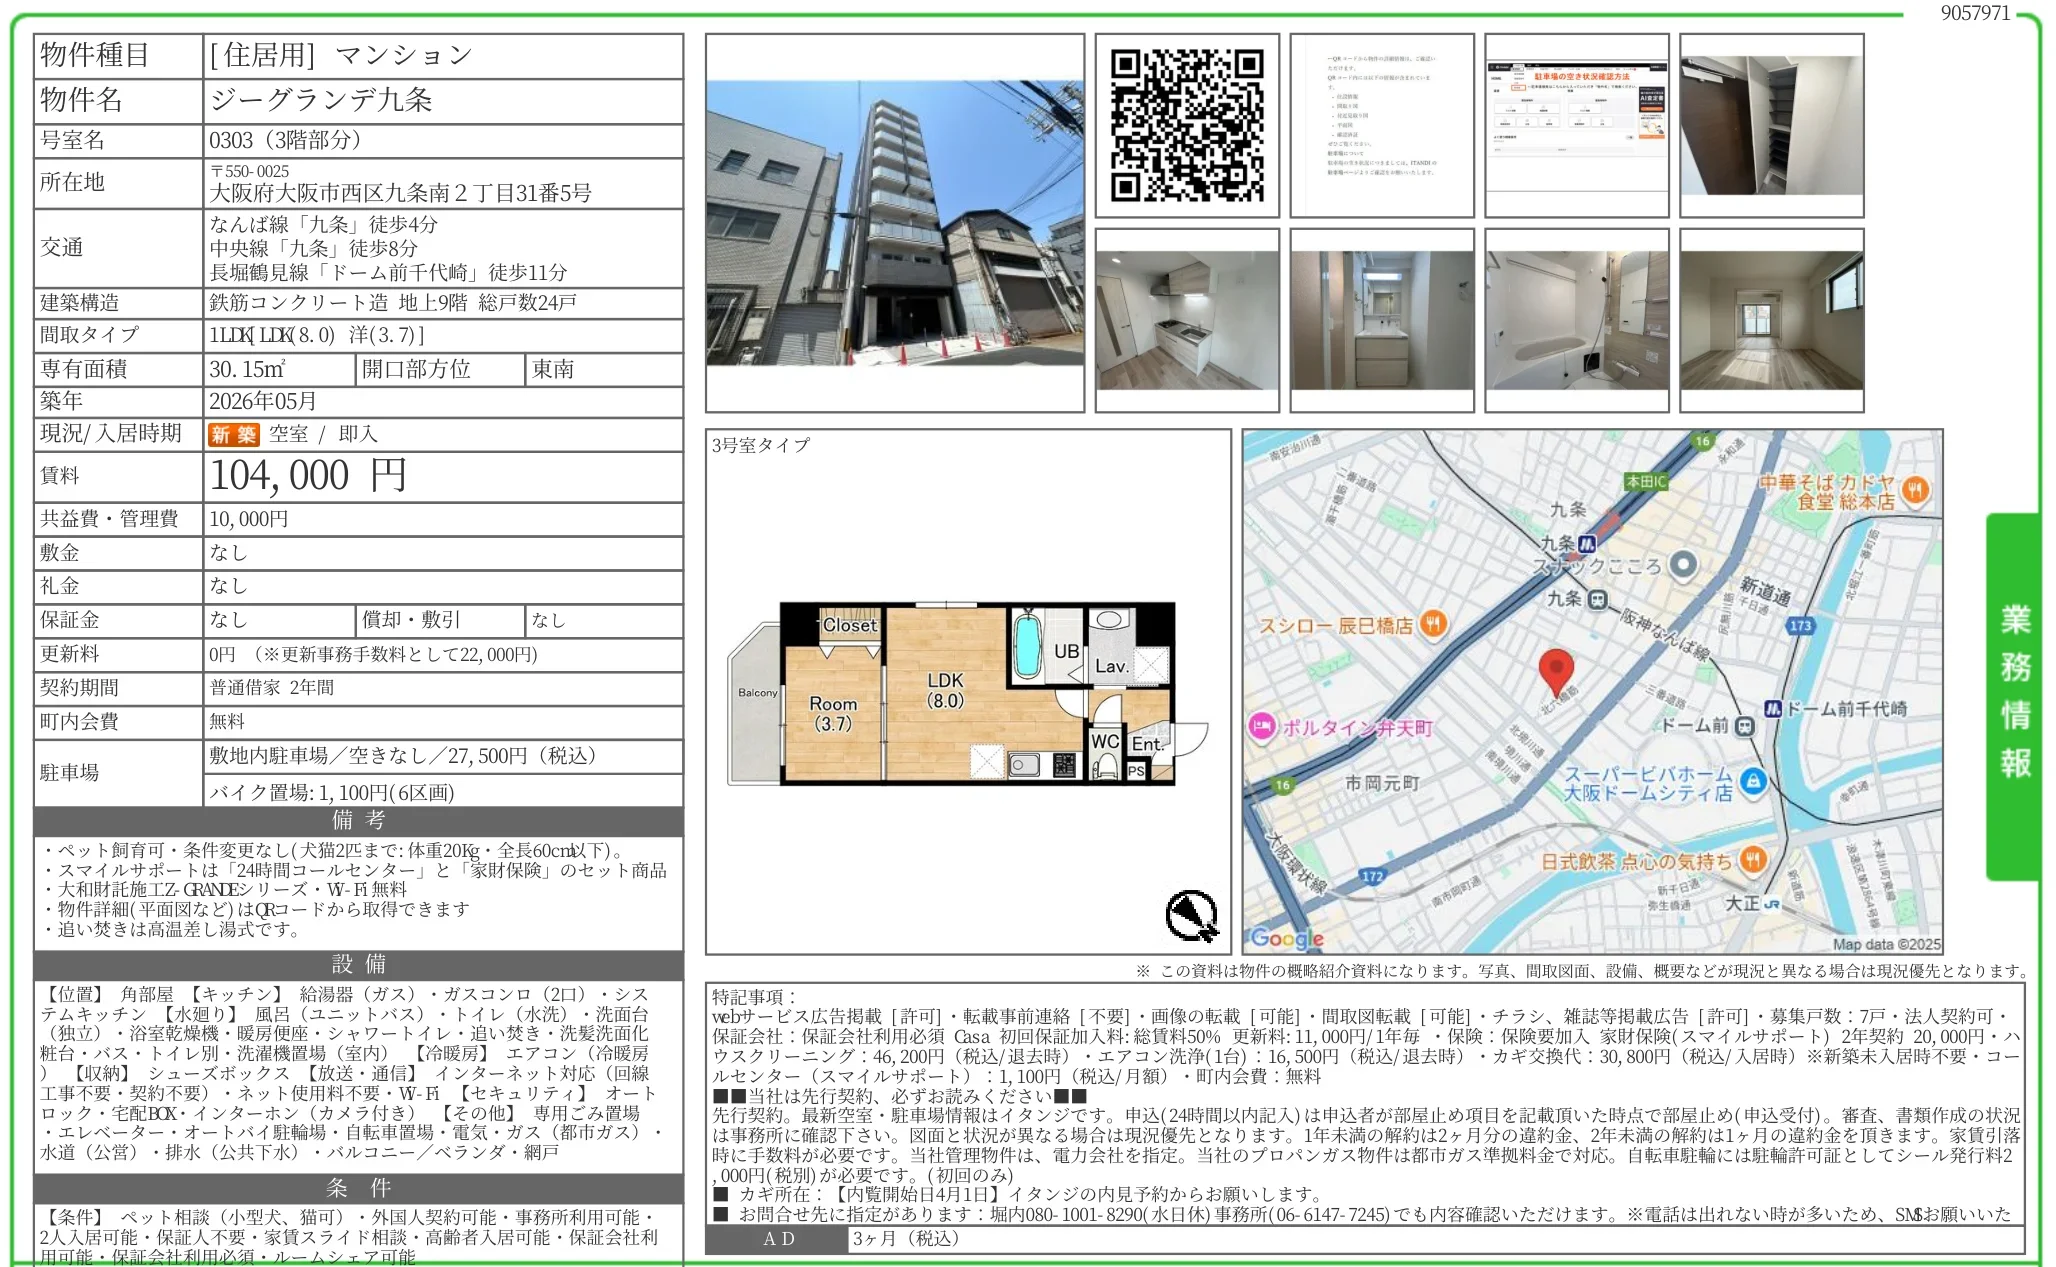Image resolution: width=2056 pixels, height=1267 pixels.
Task: Click the property name ジーグランデ九条
Action: coord(321,99)
